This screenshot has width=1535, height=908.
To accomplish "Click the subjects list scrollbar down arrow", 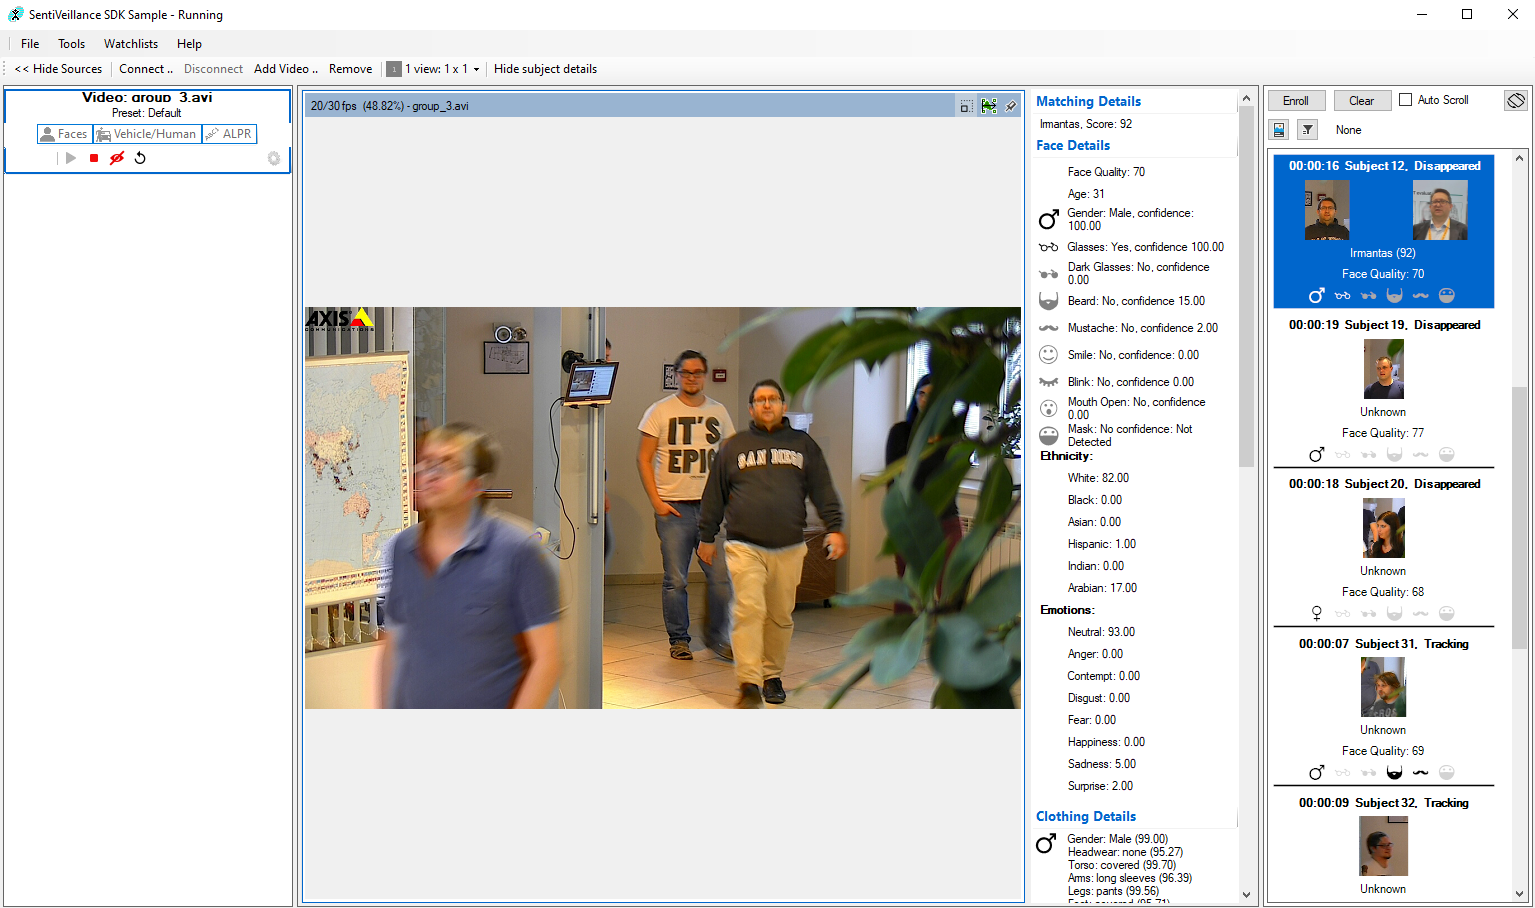I will 1519,894.
